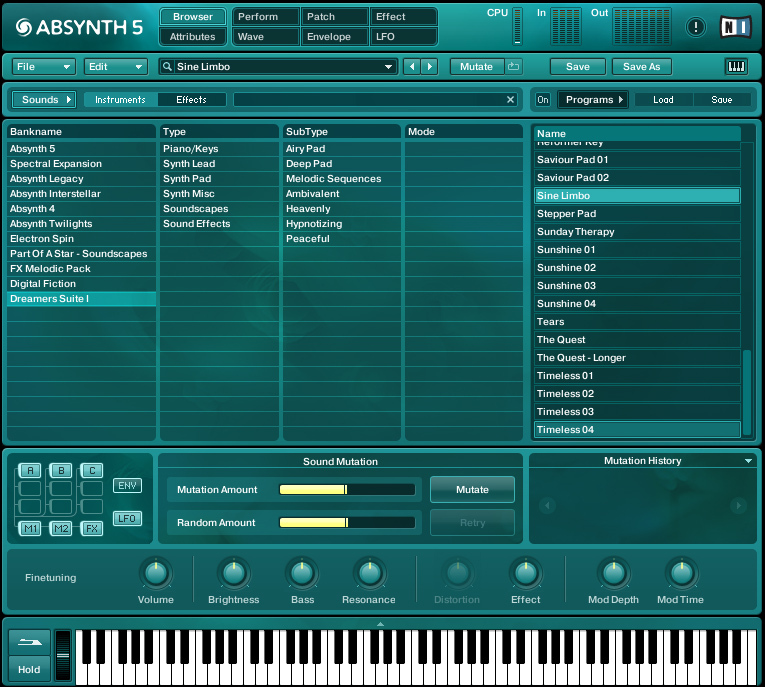The width and height of the screenshot is (765, 687).
Task: Click the pitch bend sustain icon
Action: click(29, 642)
